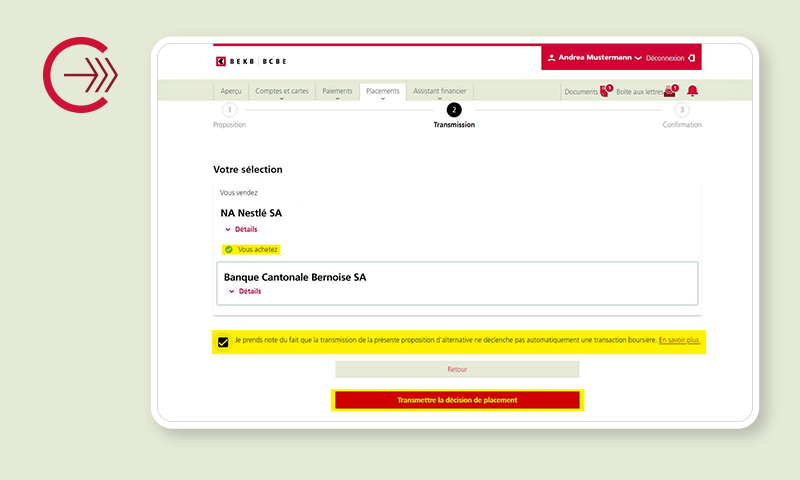Open the Comptes et cartes menu
Image resolution: width=800 pixels, height=480 pixels.
(x=282, y=92)
